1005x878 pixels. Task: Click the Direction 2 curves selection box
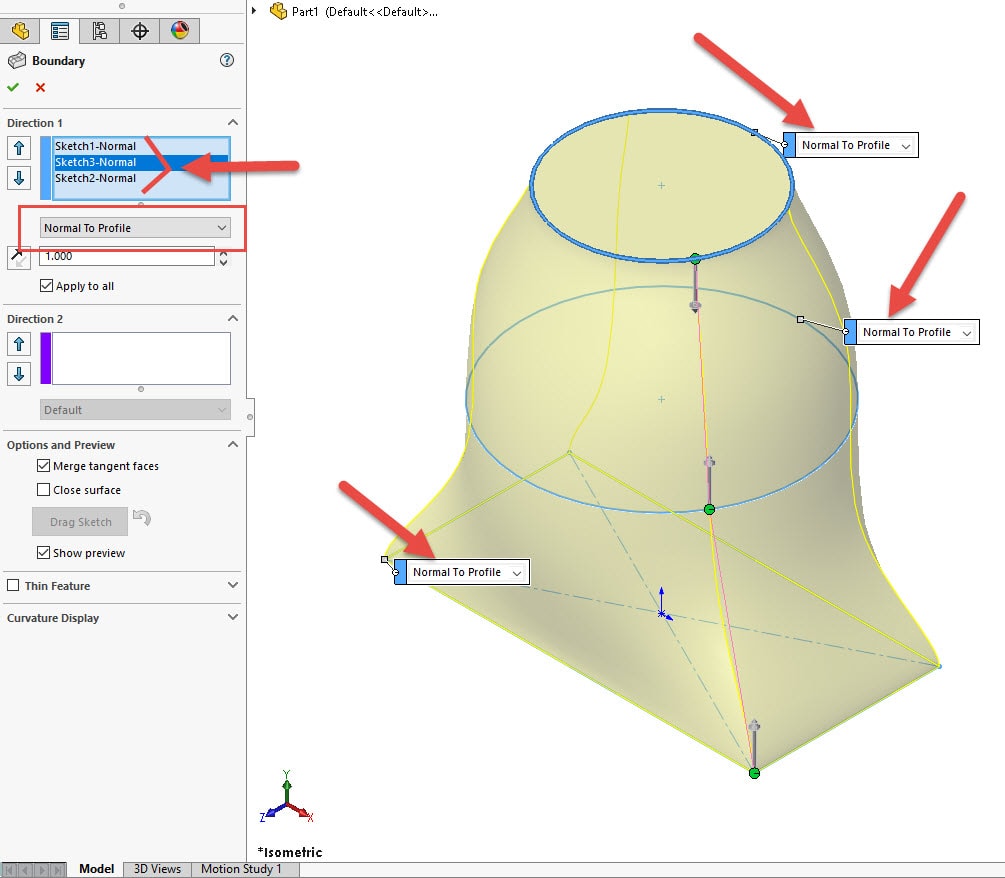click(141, 358)
